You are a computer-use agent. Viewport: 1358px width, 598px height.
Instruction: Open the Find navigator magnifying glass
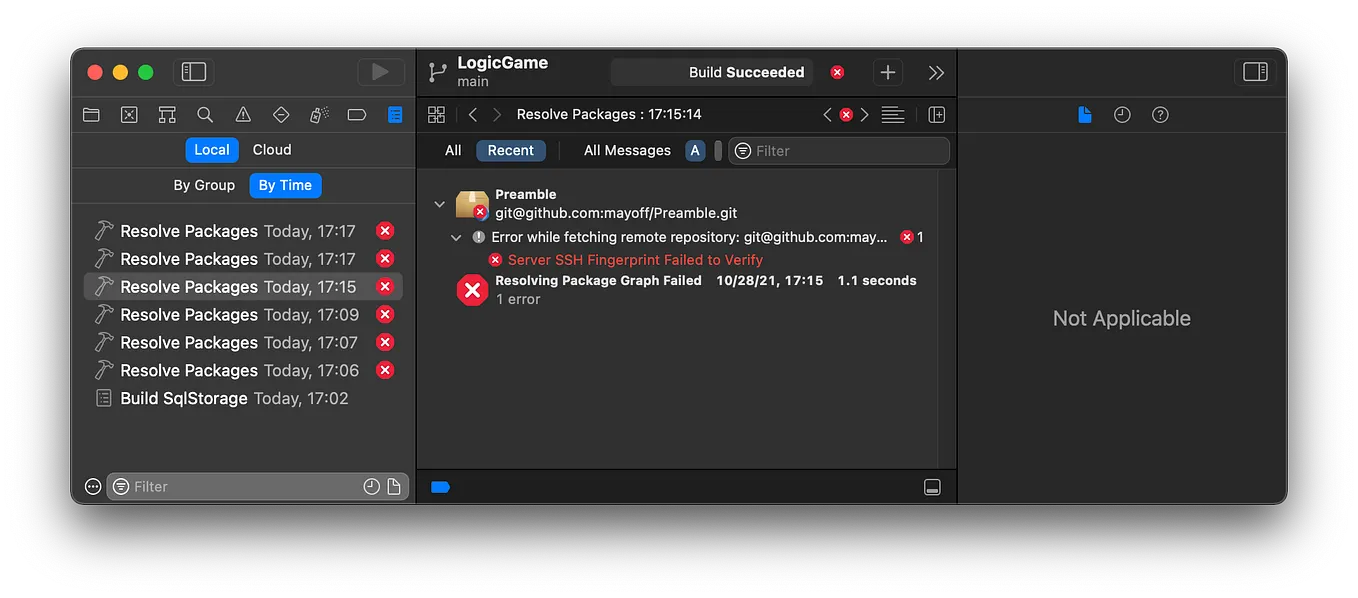pos(205,114)
